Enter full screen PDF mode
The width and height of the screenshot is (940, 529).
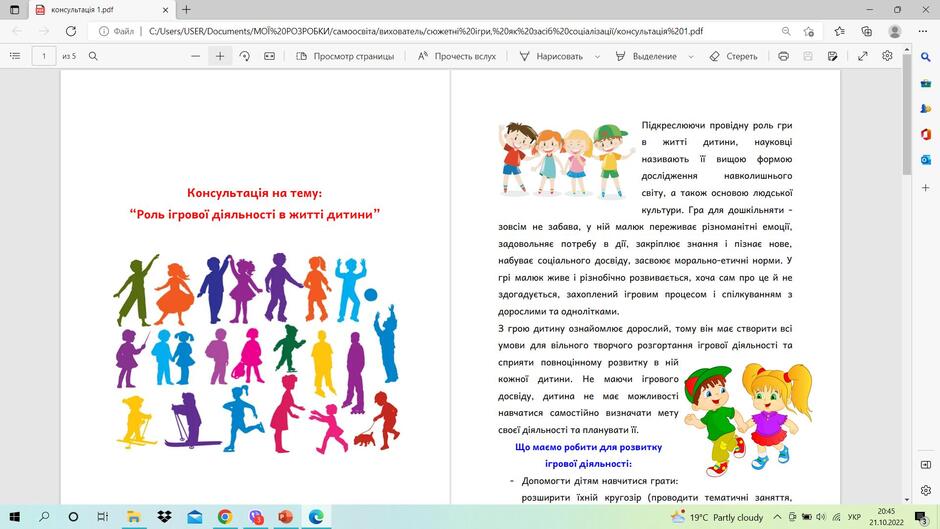[863, 56]
